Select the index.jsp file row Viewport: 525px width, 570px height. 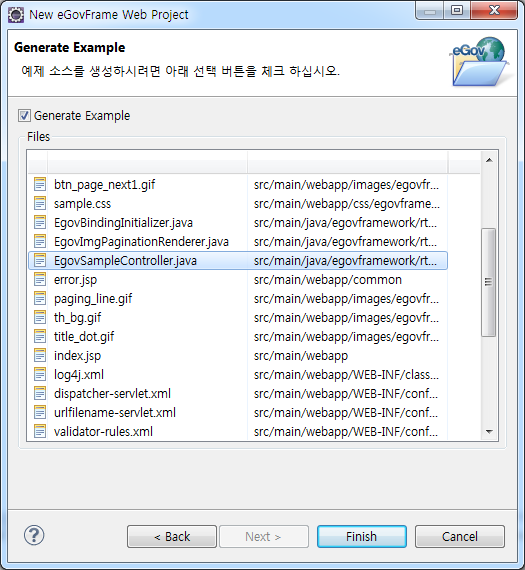coord(238,355)
